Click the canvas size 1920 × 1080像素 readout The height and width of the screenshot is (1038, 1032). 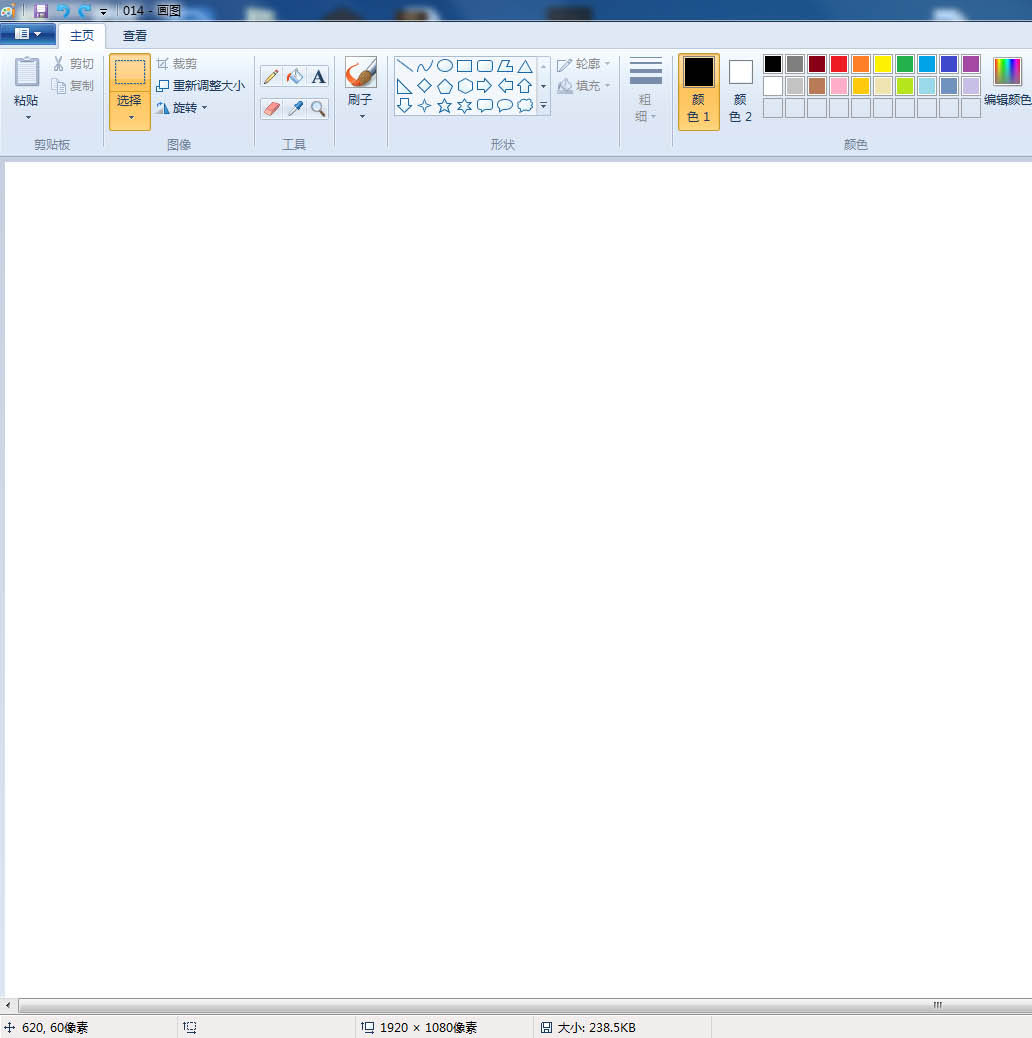click(419, 1027)
